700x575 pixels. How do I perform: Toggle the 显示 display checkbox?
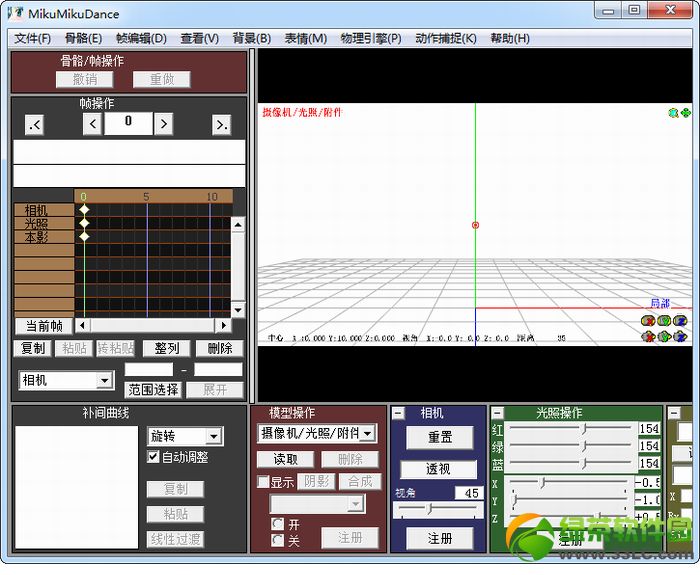[263, 482]
